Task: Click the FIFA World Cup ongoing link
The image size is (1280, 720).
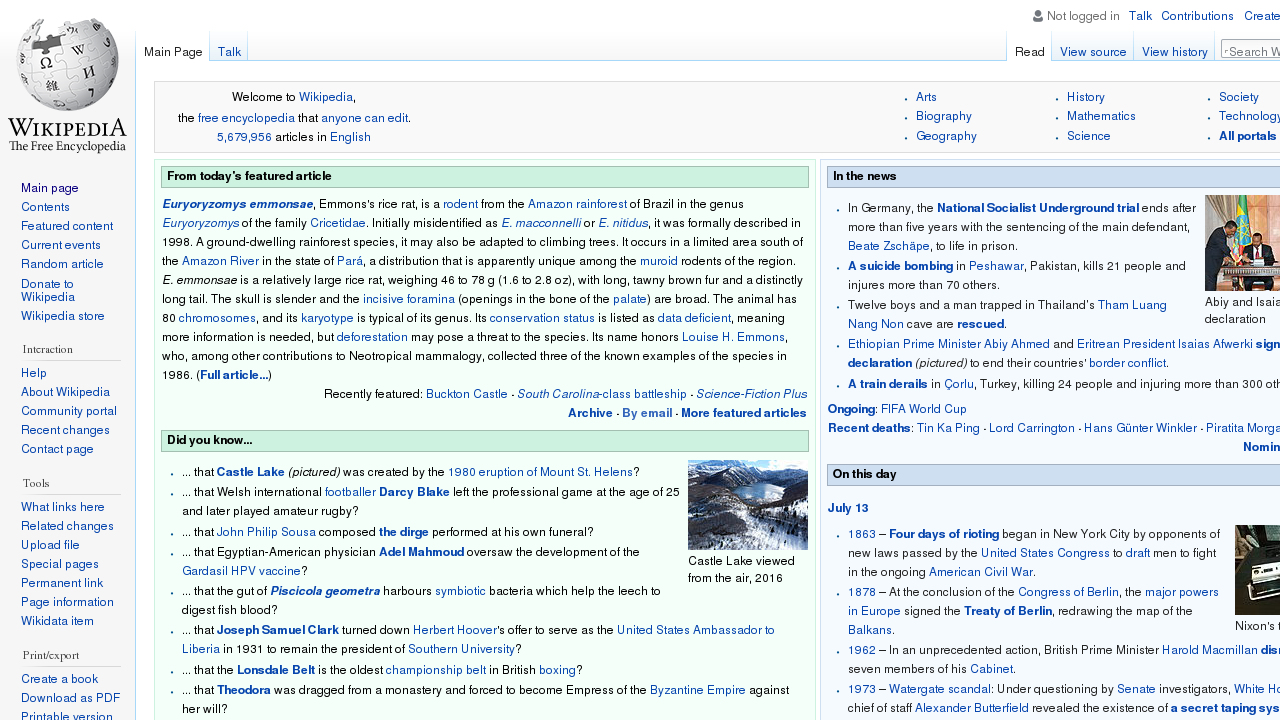Action: pyautogui.click(x=924, y=409)
